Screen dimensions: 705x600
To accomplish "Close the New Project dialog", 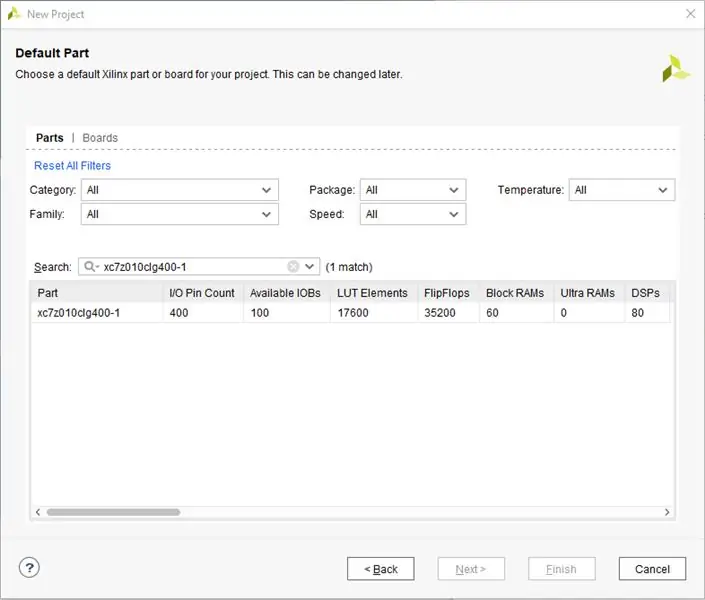I will (x=691, y=14).
